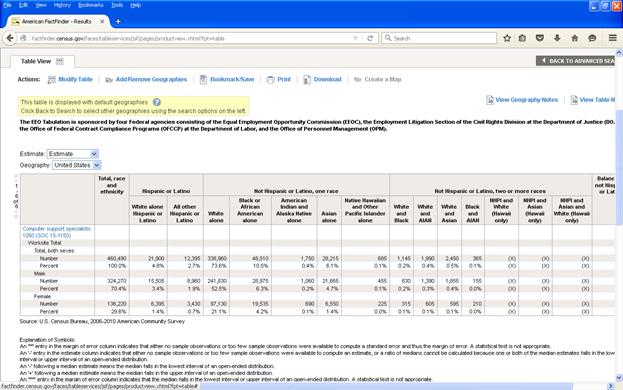
Task: Click the Source U.S. Census Bureau text
Action: point(102,321)
